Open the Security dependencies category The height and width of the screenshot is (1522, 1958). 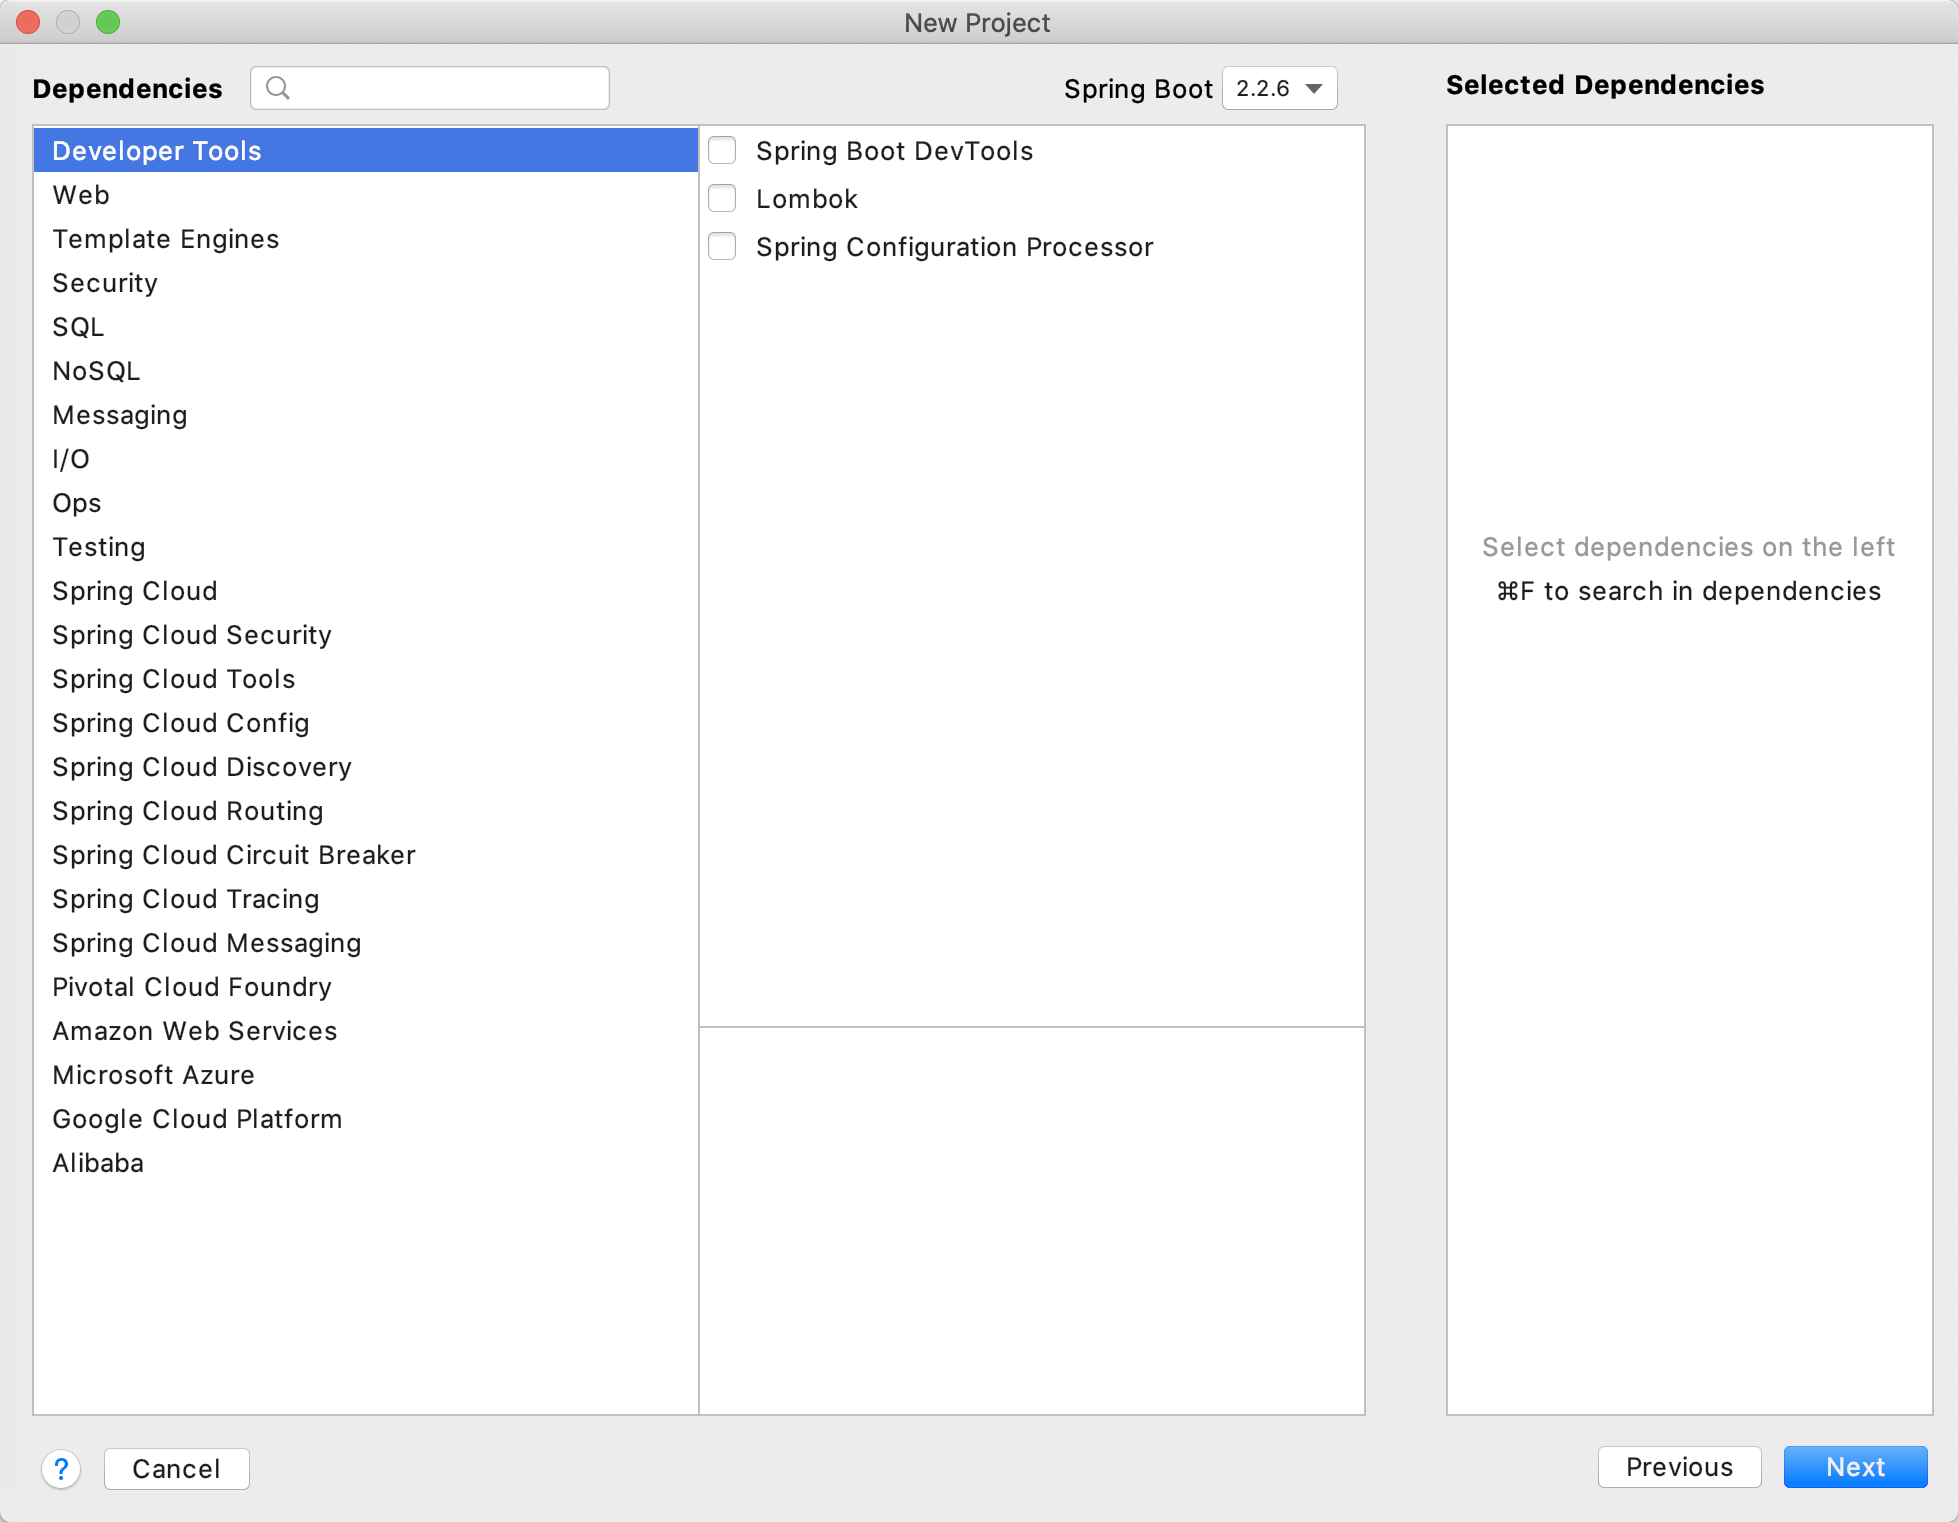click(105, 283)
